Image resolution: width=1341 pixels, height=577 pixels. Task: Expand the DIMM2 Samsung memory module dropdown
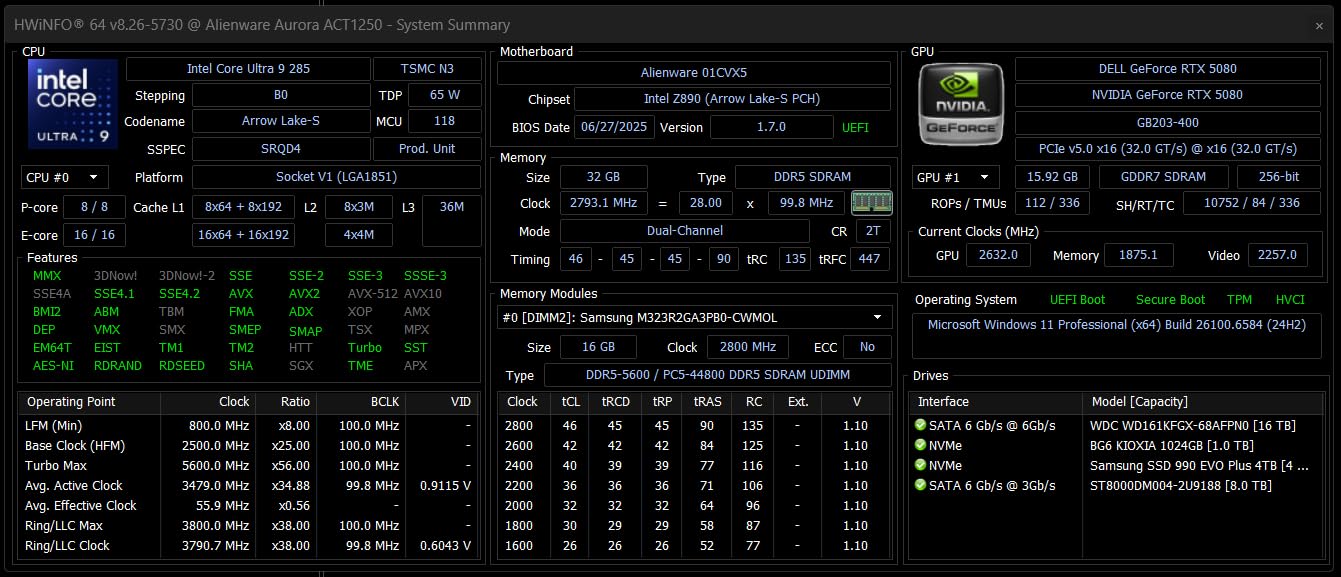[x=877, y=317]
